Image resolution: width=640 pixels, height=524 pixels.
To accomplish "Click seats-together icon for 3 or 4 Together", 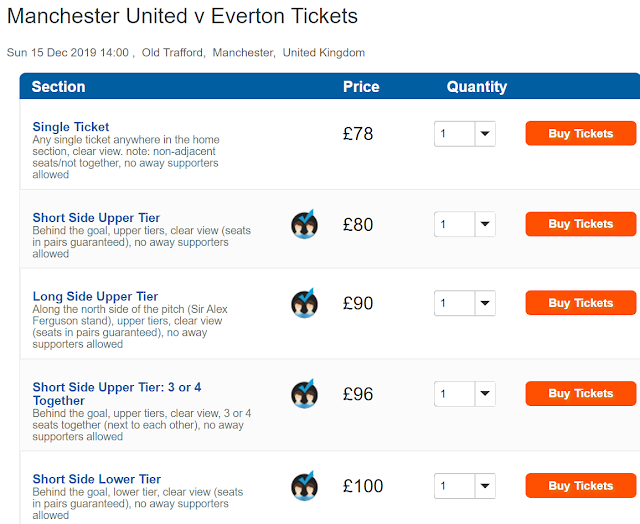I will tap(304, 394).
